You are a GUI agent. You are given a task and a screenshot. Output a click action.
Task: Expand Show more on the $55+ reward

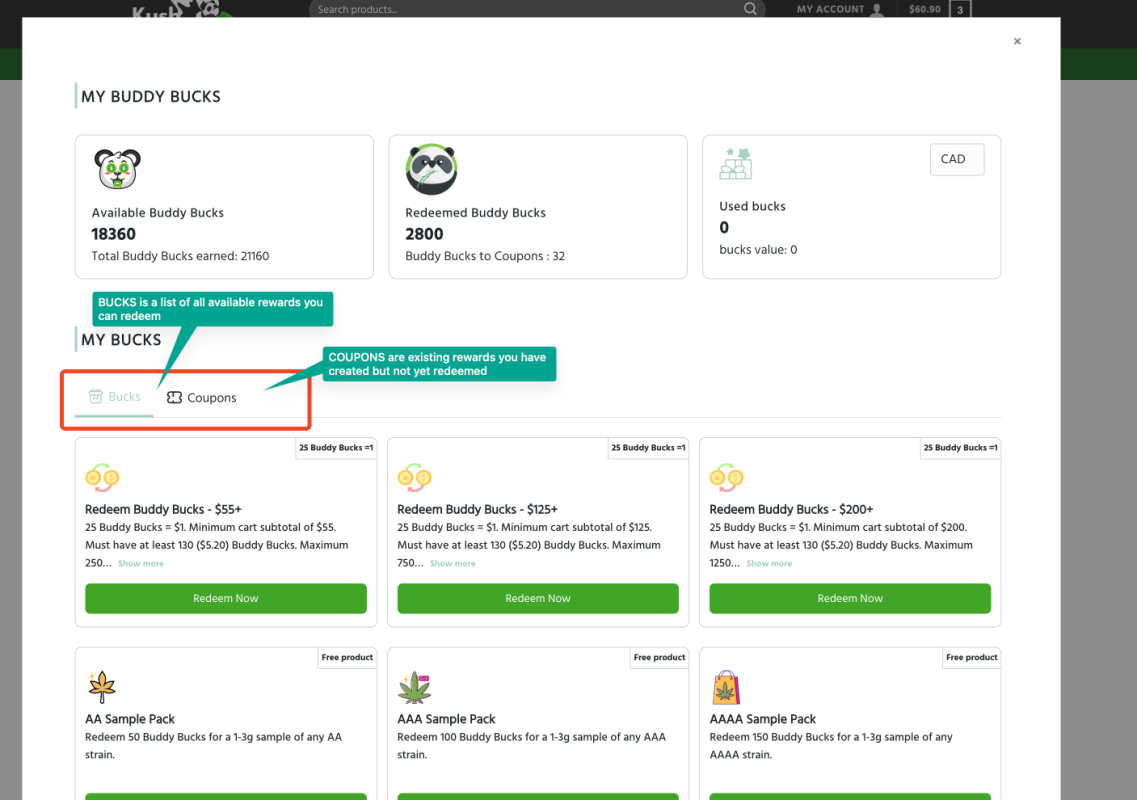coord(138,563)
